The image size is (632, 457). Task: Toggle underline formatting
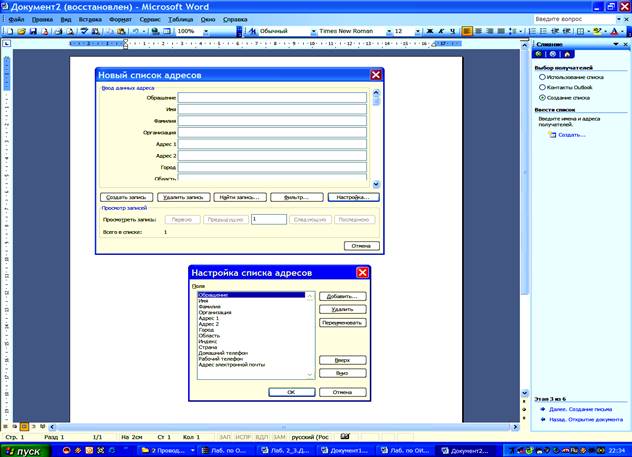(x=452, y=31)
